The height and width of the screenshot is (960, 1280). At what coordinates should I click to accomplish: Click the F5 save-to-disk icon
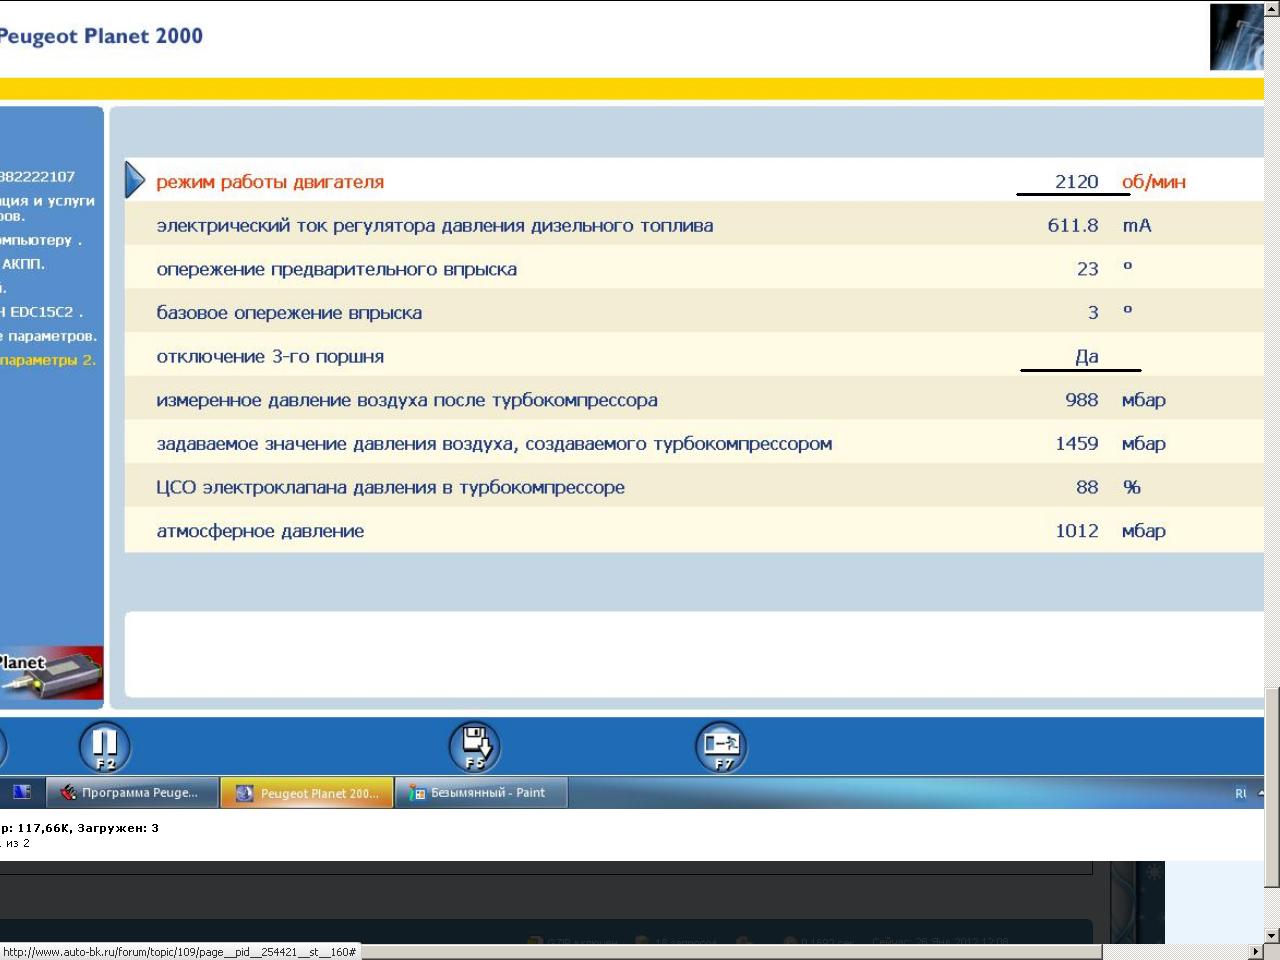click(474, 747)
